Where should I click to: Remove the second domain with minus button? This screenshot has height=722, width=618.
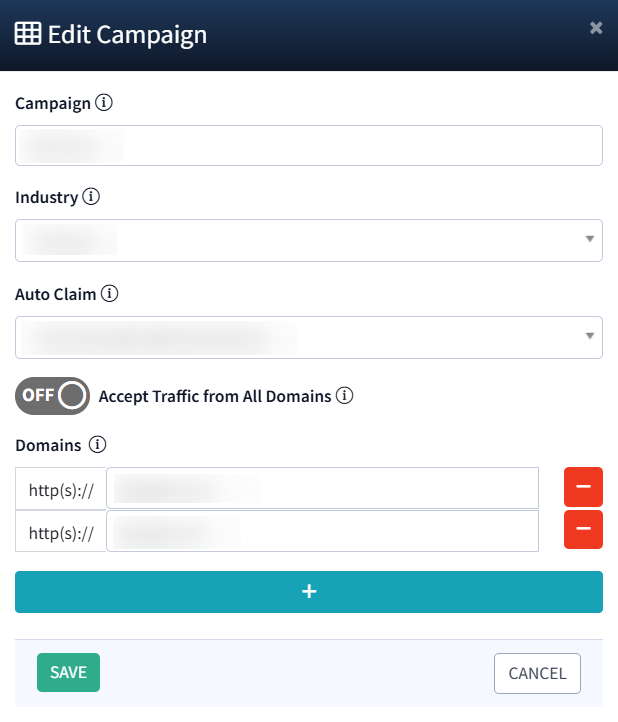[x=583, y=530]
